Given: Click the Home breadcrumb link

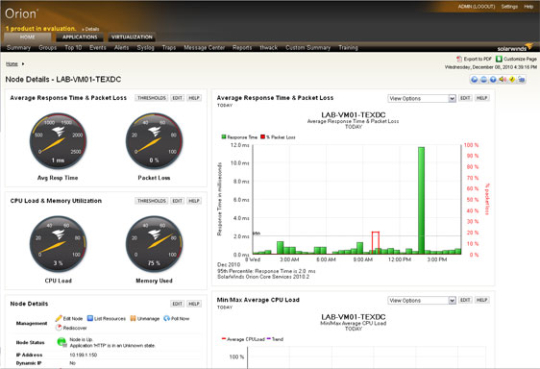Looking at the screenshot, I should [12, 64].
